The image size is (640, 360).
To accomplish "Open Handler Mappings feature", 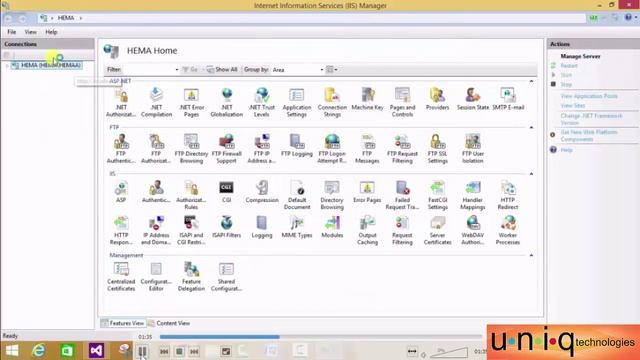I will (473, 195).
